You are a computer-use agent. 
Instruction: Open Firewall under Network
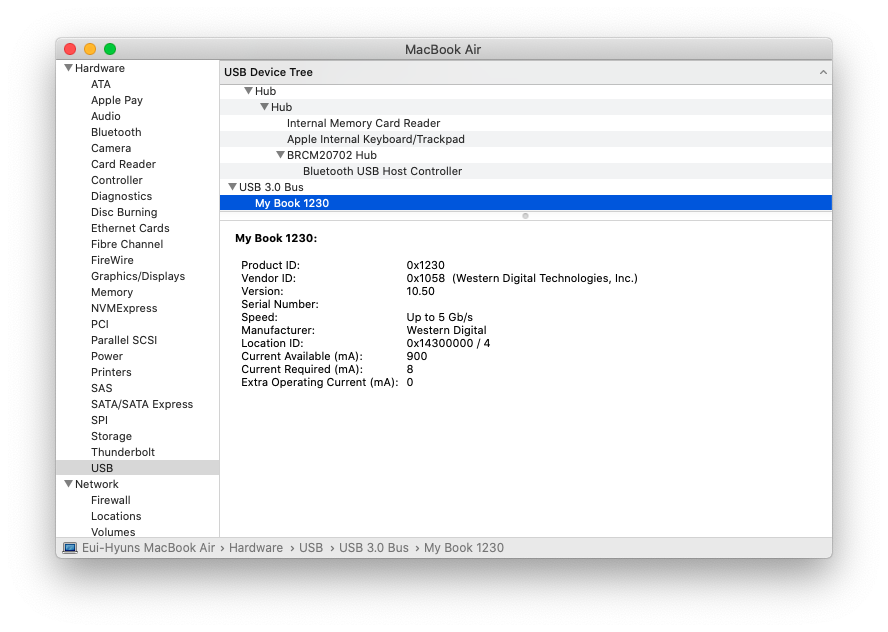coord(111,500)
